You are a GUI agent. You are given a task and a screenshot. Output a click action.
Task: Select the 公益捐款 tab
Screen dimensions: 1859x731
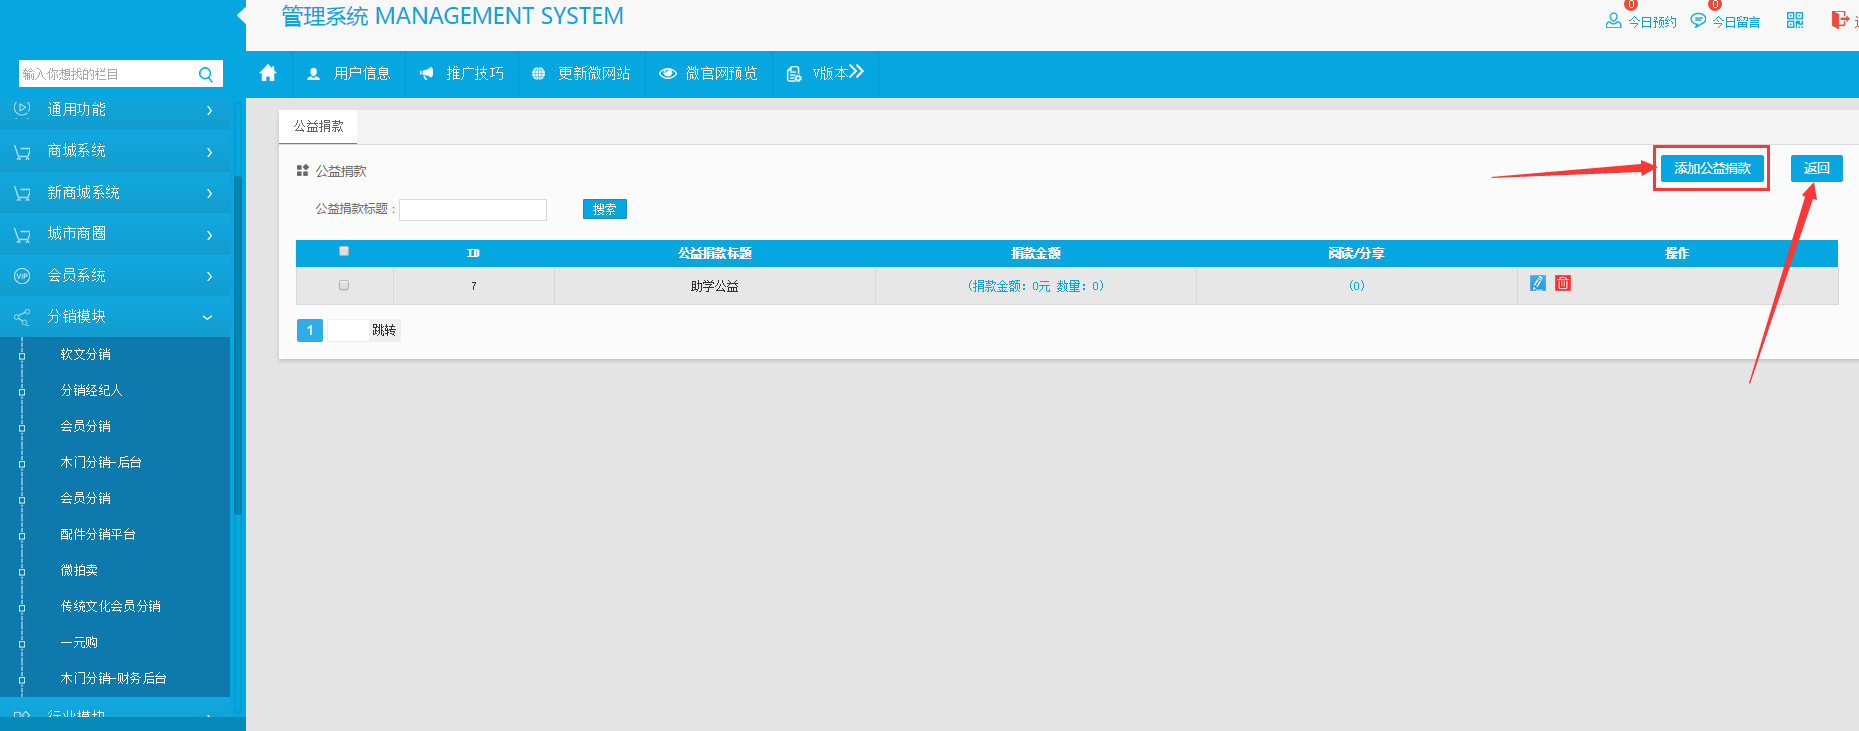[318, 126]
